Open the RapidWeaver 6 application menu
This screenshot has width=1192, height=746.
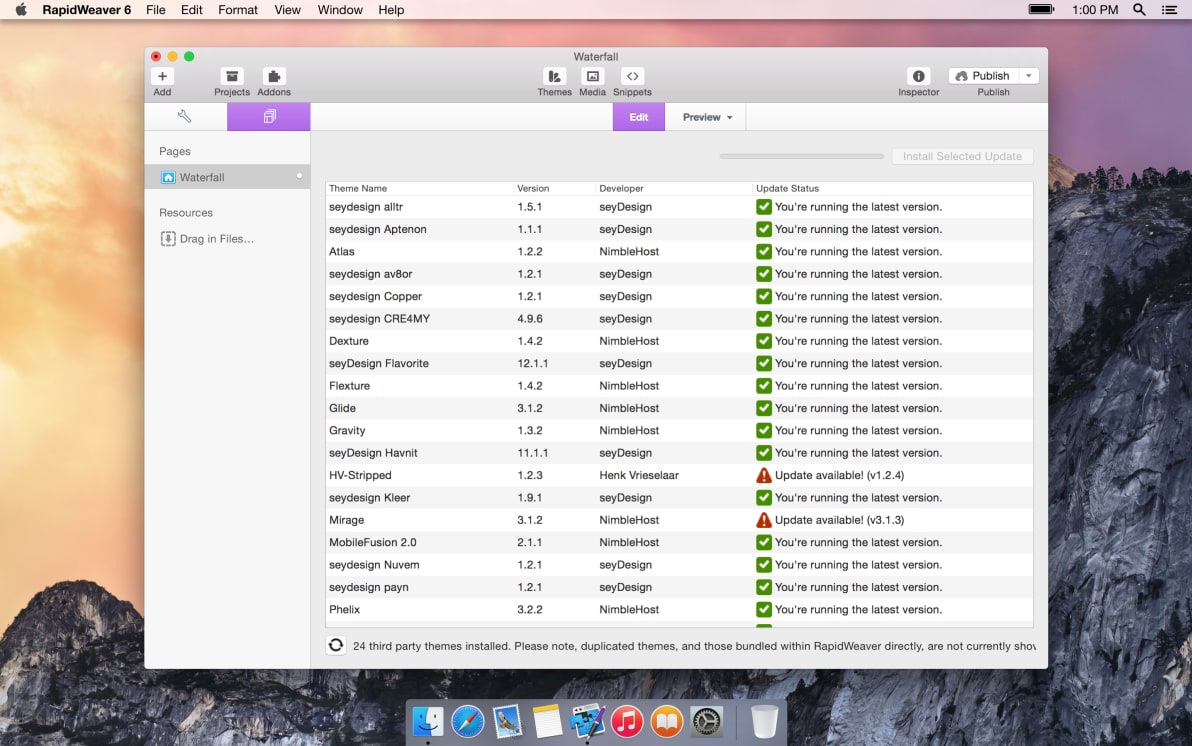click(87, 10)
